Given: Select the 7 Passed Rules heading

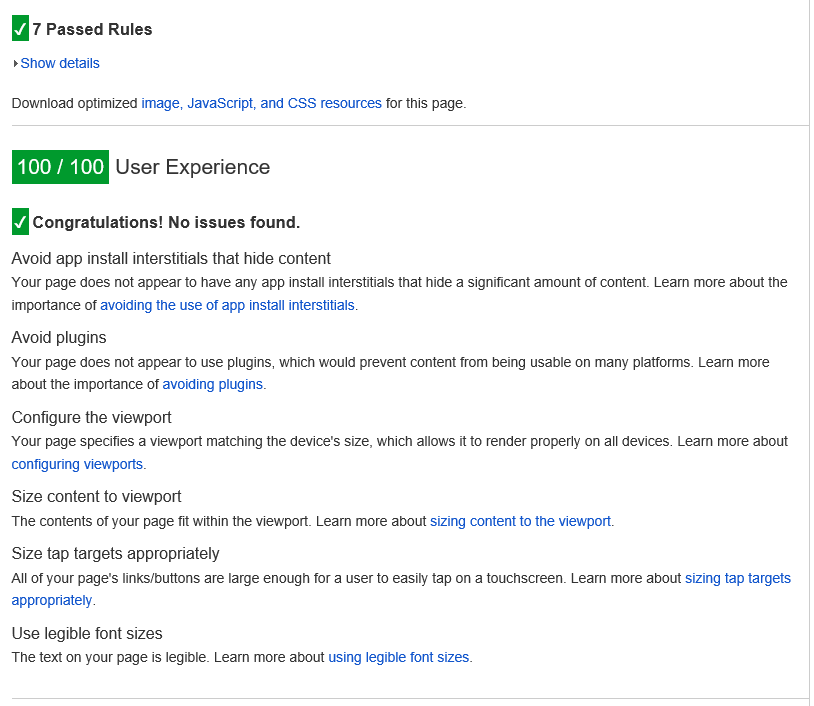Looking at the screenshot, I should click(x=94, y=29).
